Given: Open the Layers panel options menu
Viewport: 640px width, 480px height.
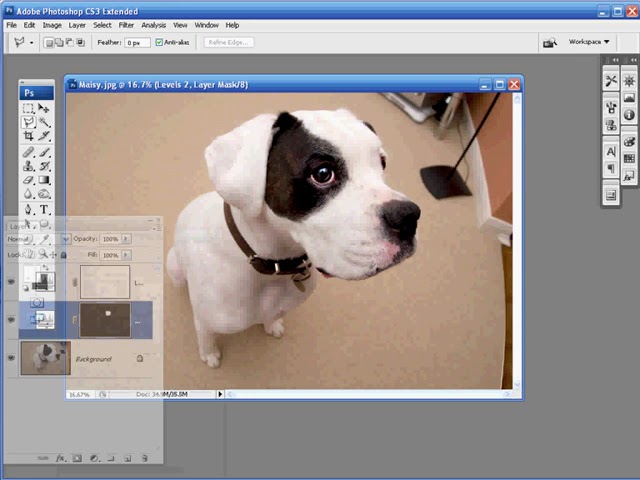Looking at the screenshot, I should pos(158,229).
